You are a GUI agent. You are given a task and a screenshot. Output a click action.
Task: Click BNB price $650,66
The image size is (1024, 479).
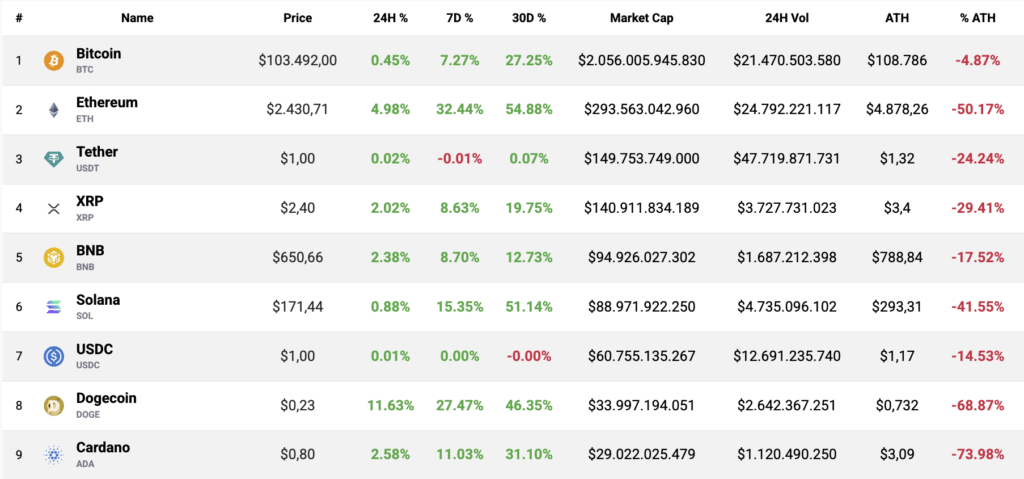[x=298, y=257]
